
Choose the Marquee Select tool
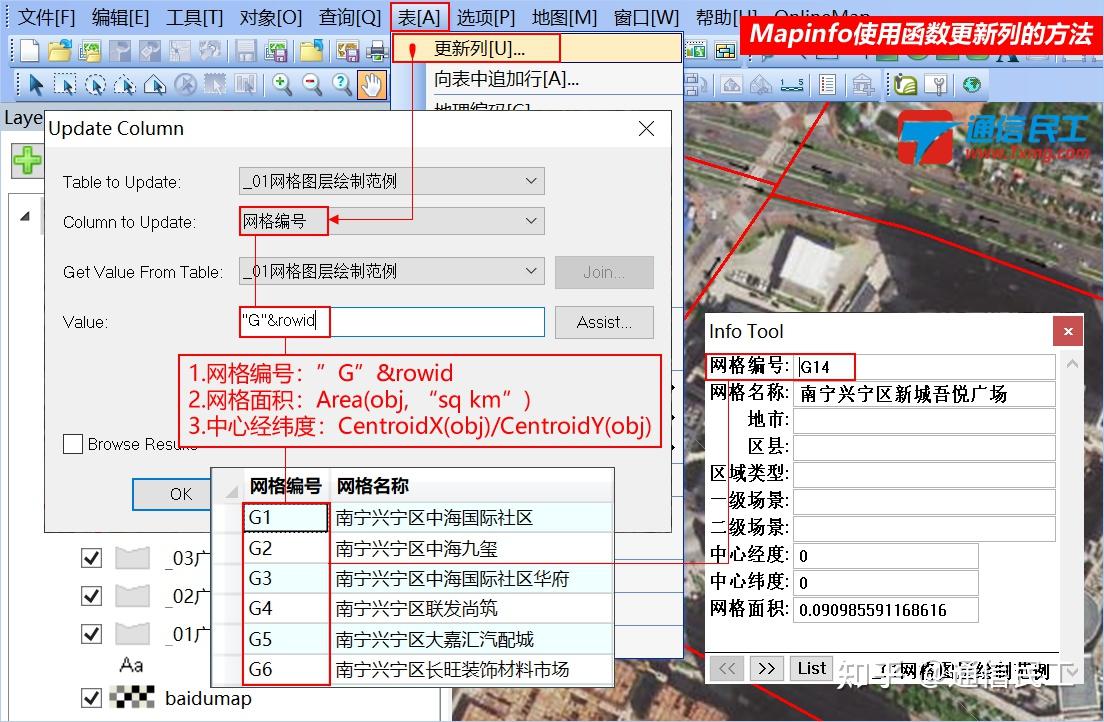coord(65,85)
